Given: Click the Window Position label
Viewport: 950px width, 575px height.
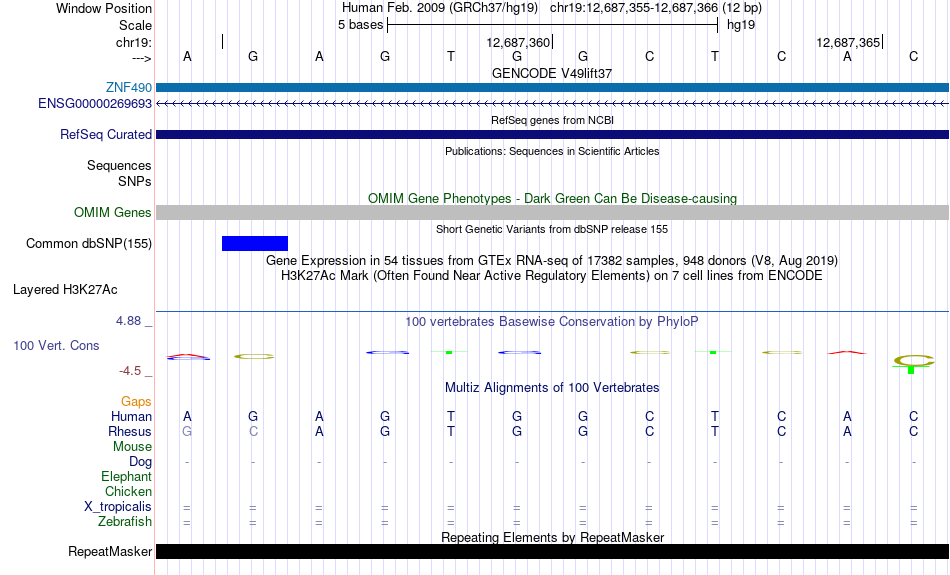Looking at the screenshot, I should 104,8.
